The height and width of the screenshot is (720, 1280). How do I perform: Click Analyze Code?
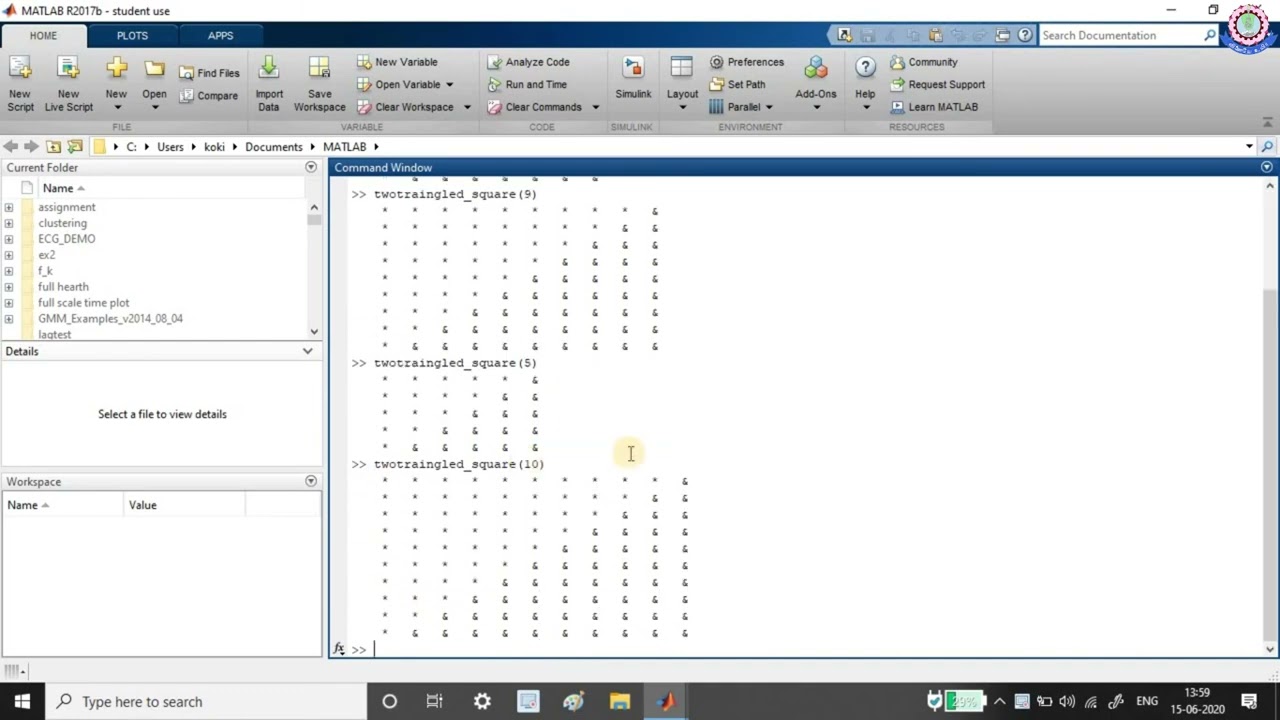pyautogui.click(x=528, y=62)
